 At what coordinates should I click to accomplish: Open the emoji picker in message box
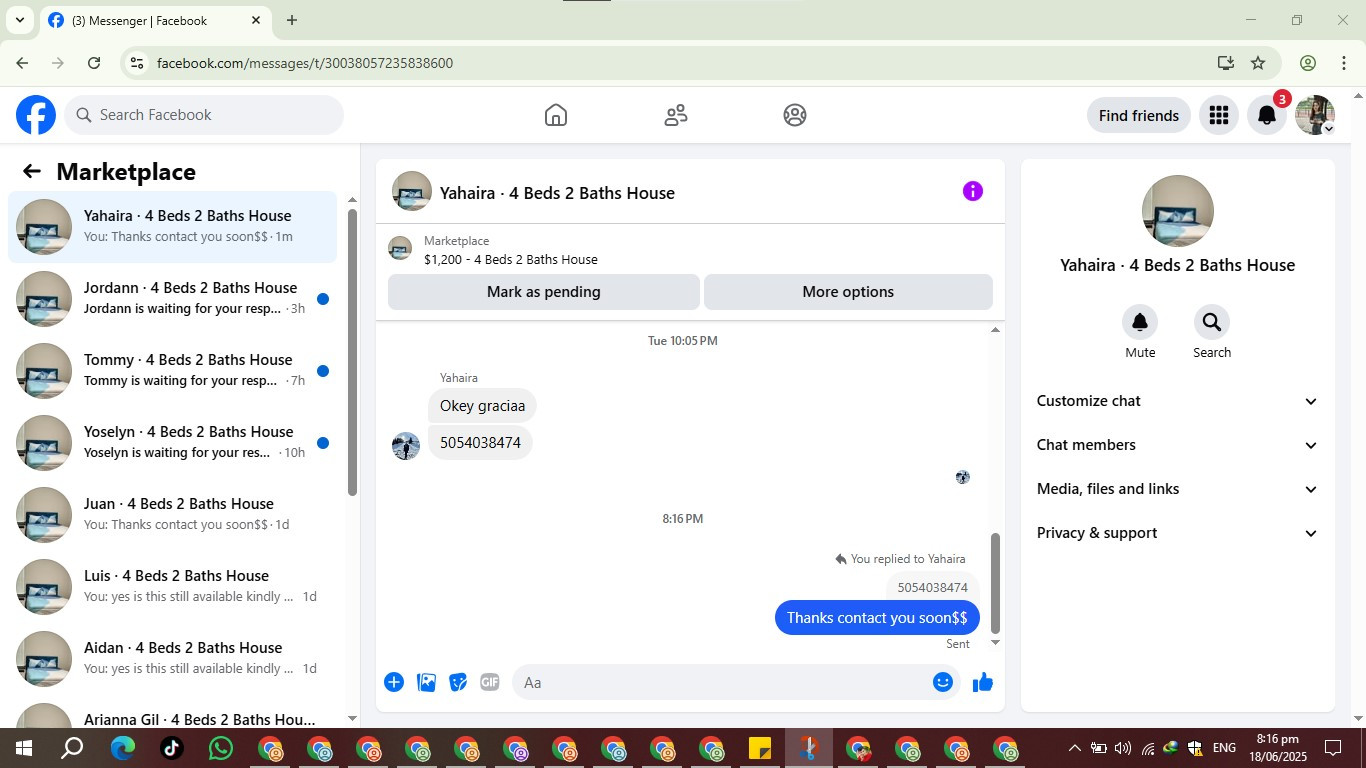coord(942,682)
